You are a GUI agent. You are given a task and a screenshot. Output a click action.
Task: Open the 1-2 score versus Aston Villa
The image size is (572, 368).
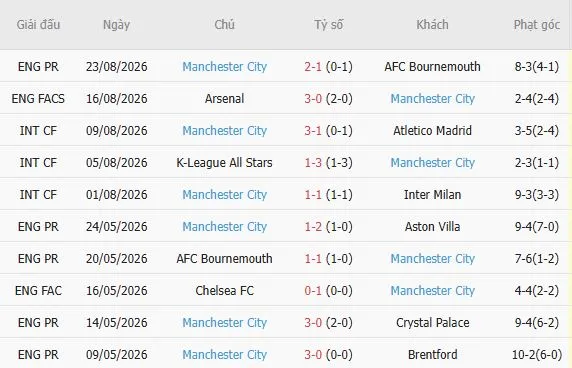point(313,227)
